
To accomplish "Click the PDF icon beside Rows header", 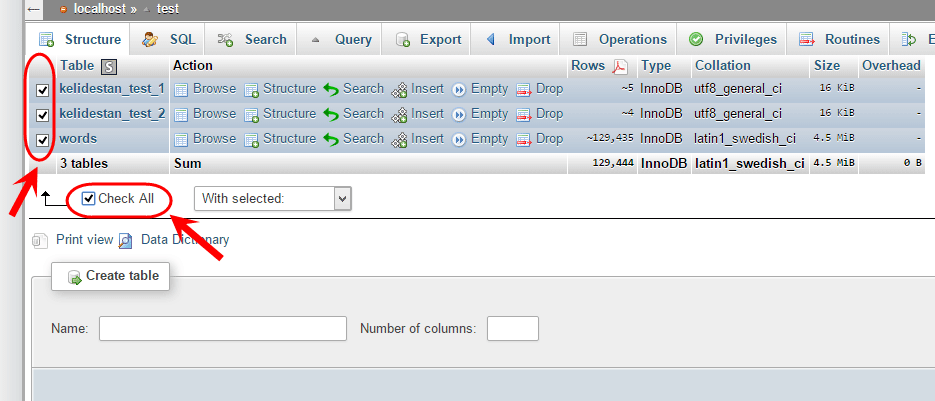I will [620, 66].
